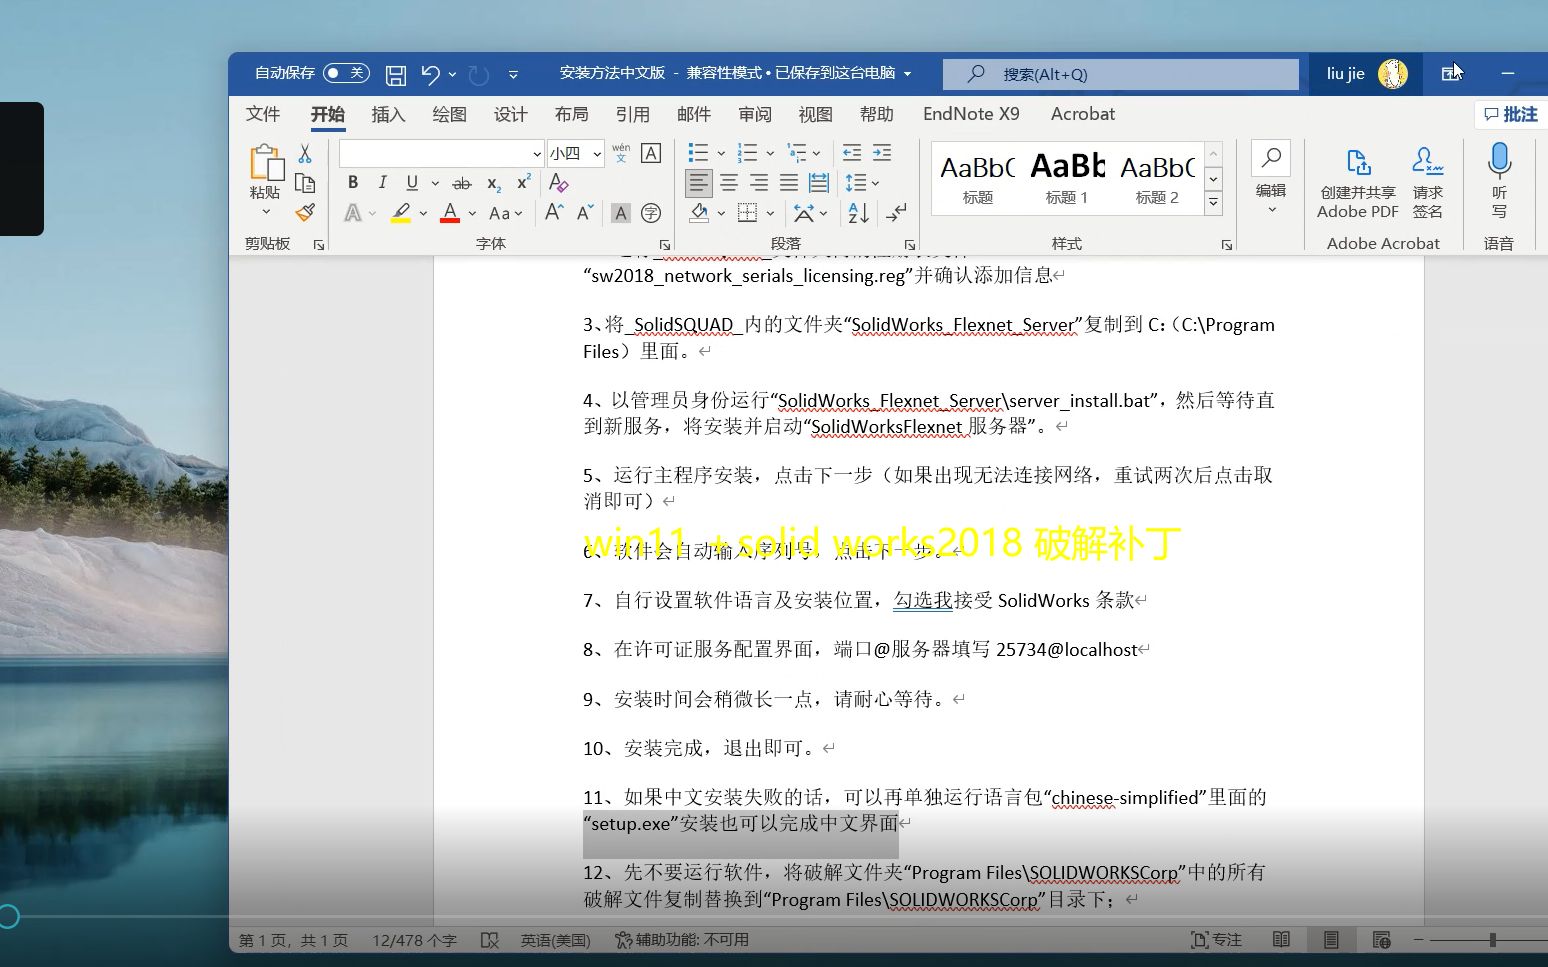Show paragraph marks icon
Screen dimensions: 1548x967
(896, 213)
